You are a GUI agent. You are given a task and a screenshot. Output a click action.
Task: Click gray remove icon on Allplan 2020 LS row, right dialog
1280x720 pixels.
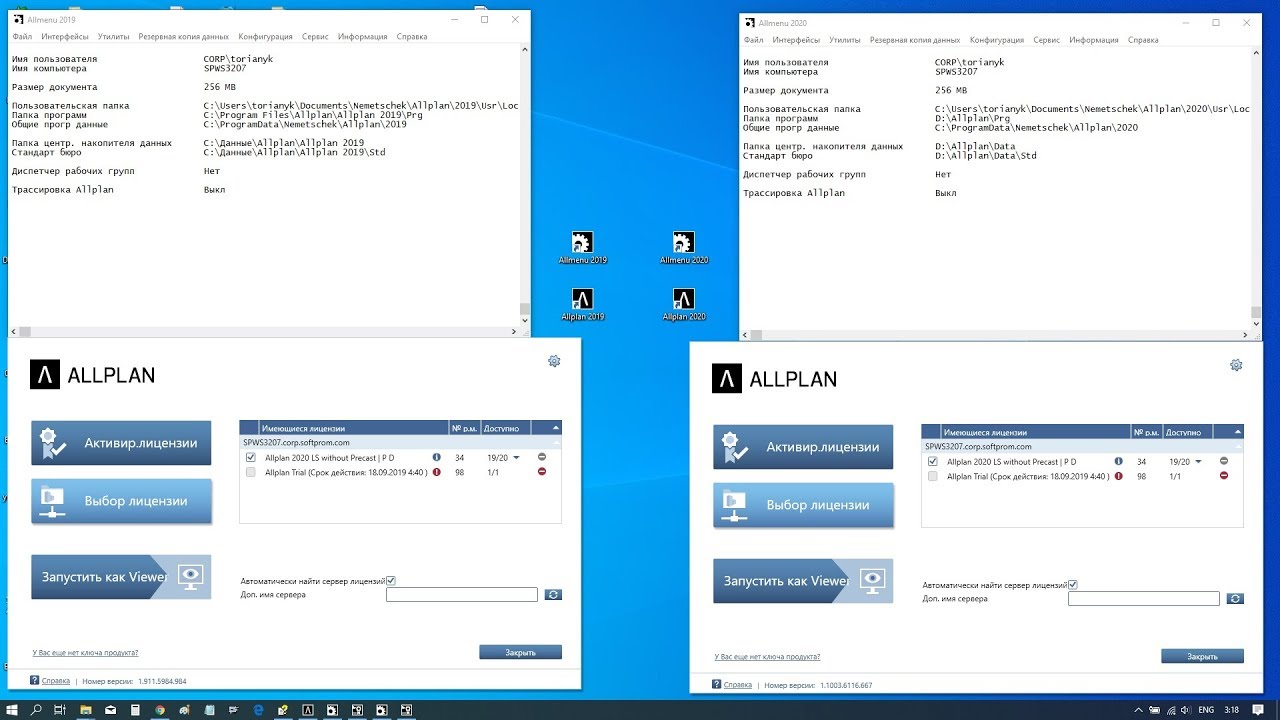coord(1224,461)
